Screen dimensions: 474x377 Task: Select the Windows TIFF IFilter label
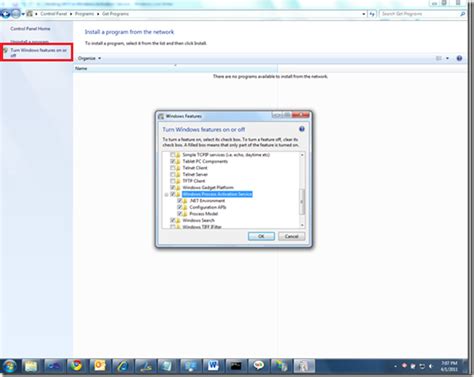pyautogui.click(x=202, y=227)
